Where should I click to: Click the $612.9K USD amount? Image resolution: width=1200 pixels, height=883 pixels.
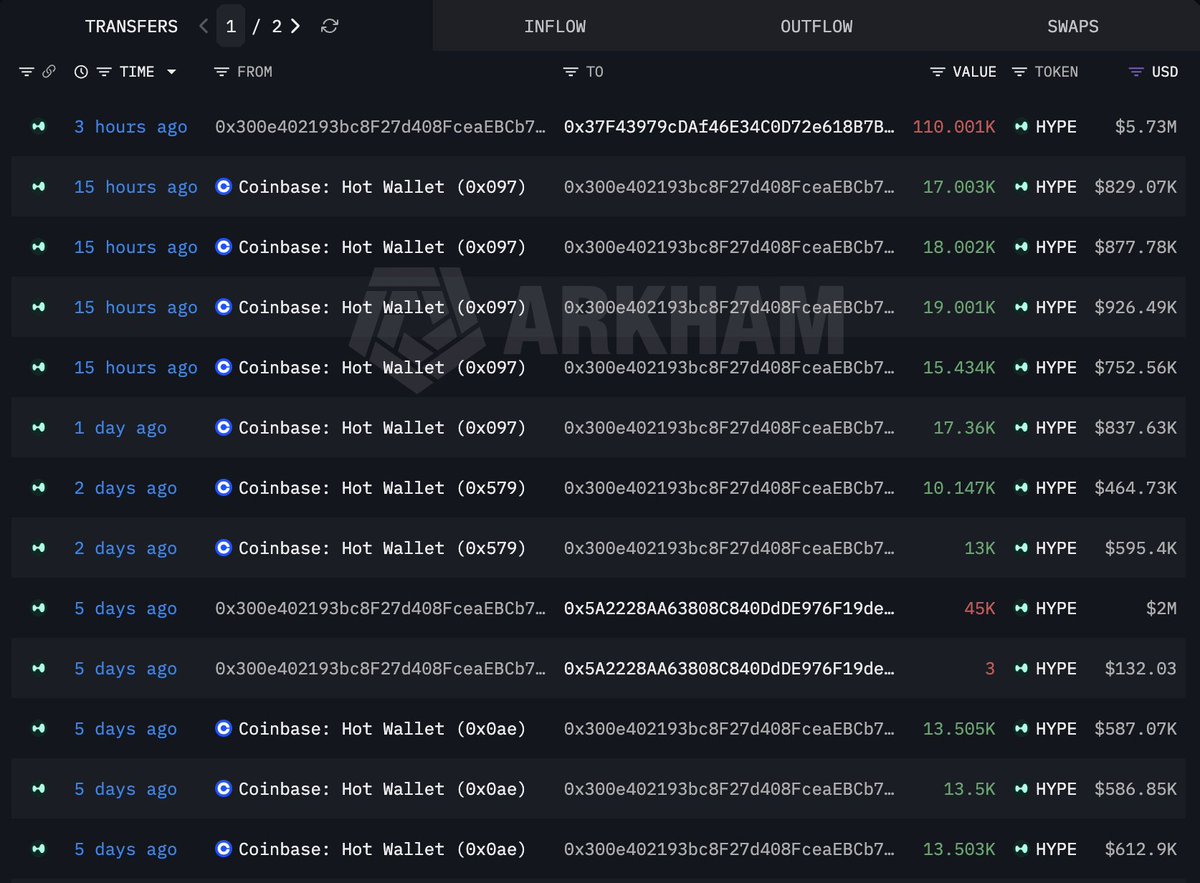tap(1141, 849)
